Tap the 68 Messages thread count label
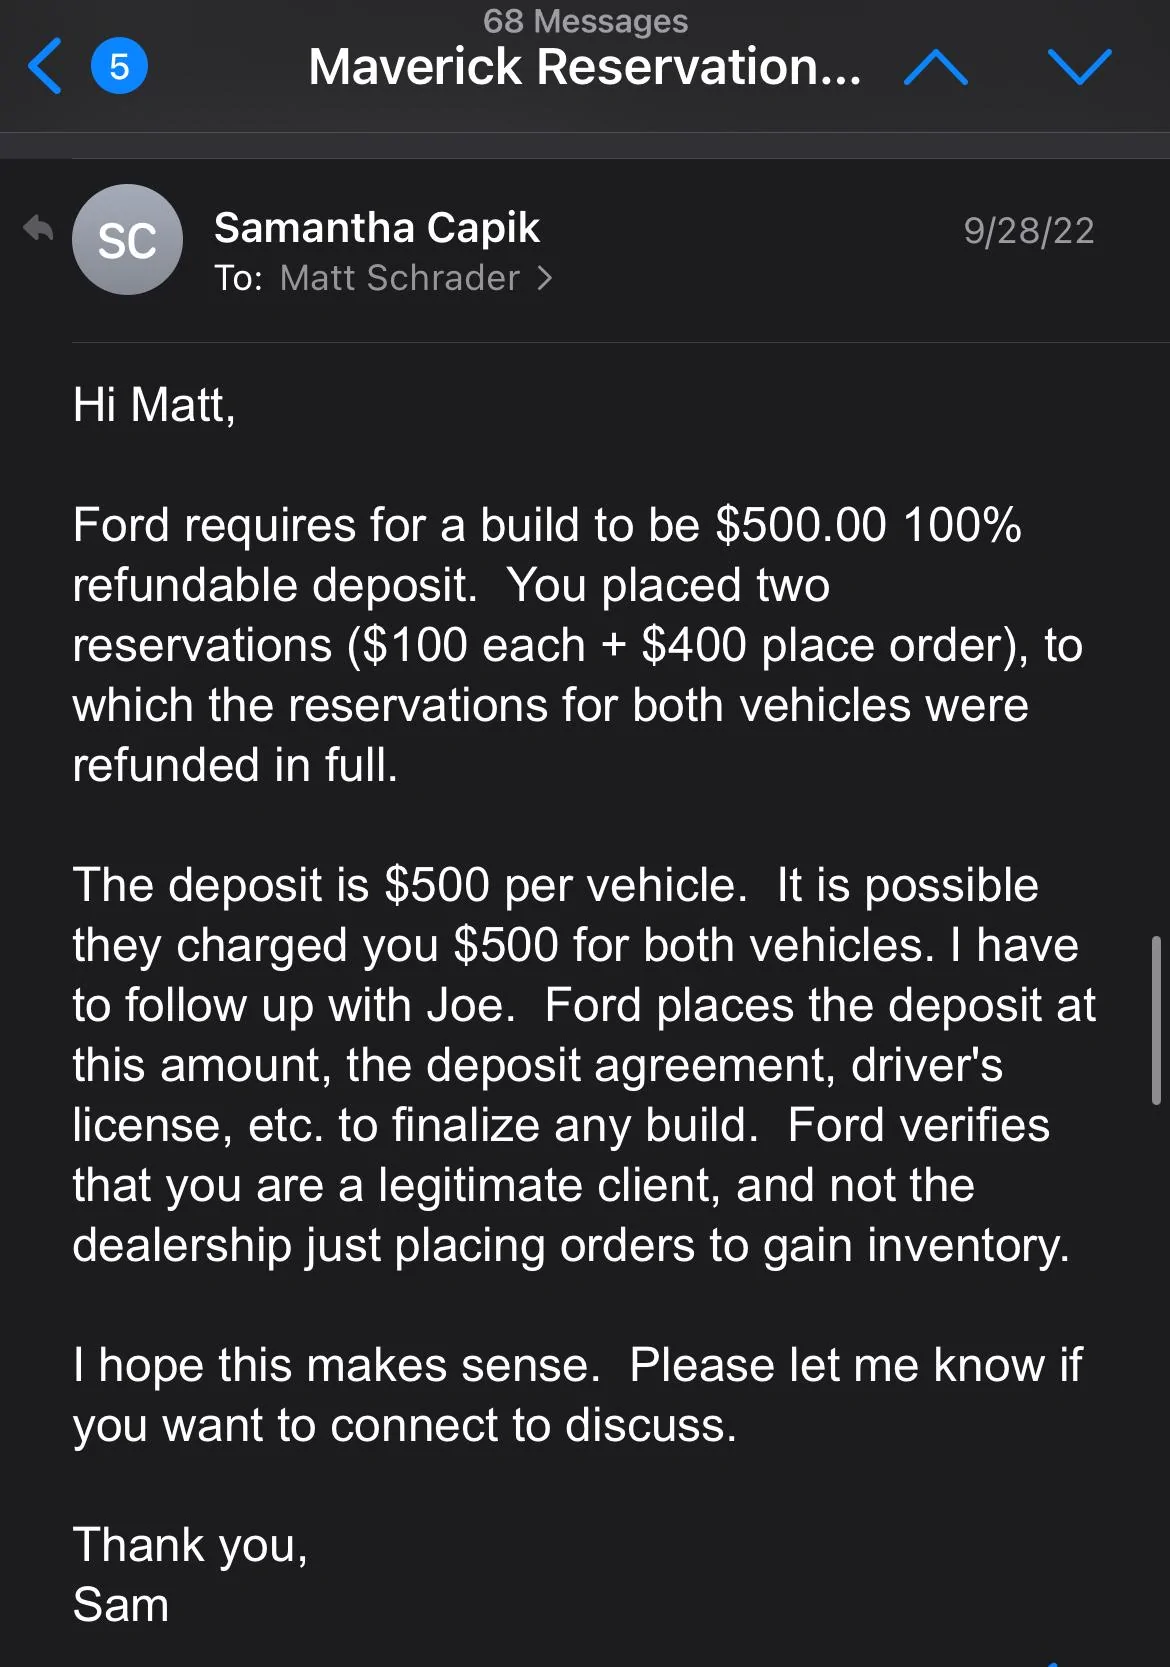 (x=585, y=21)
